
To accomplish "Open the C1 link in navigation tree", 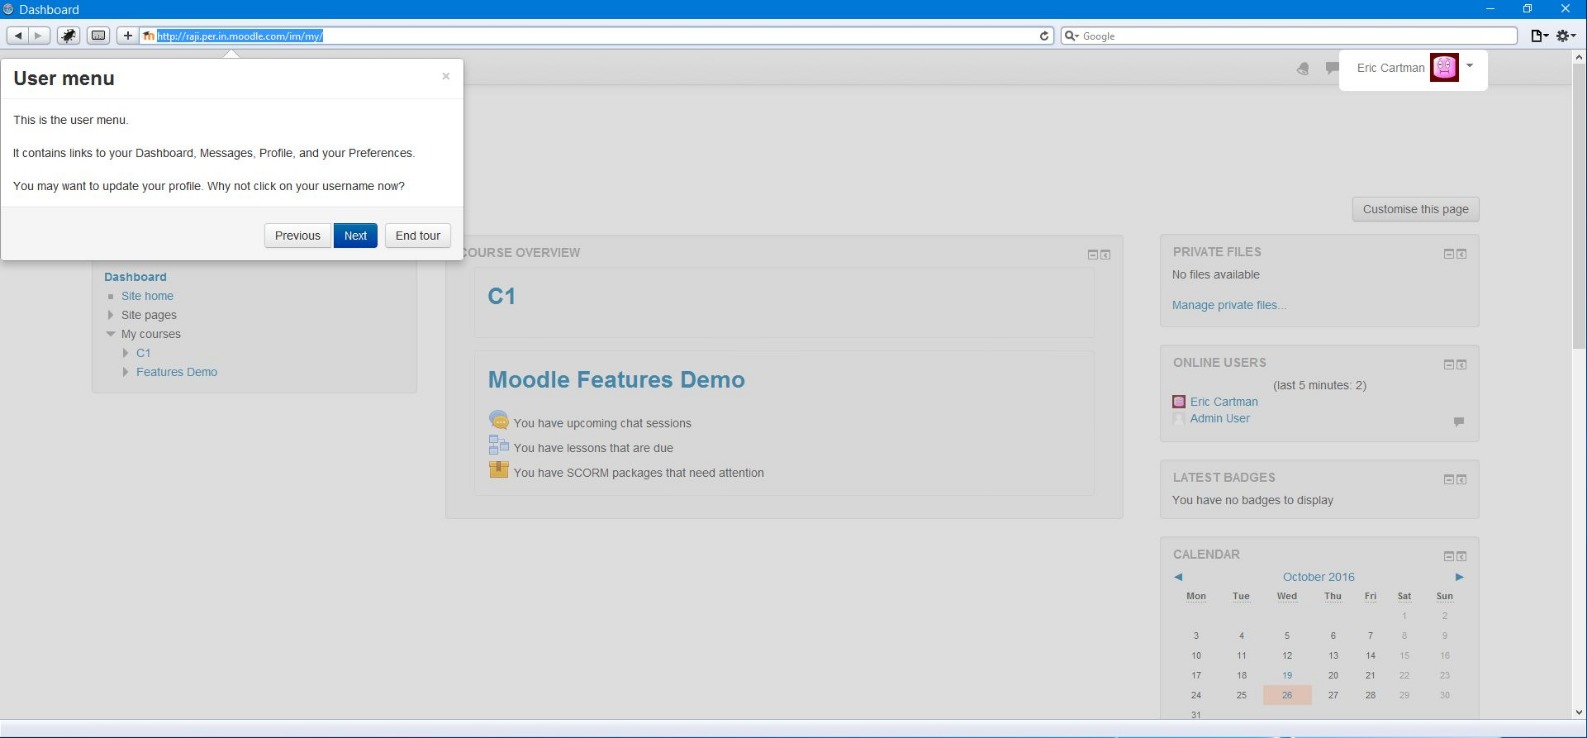I will 143,353.
